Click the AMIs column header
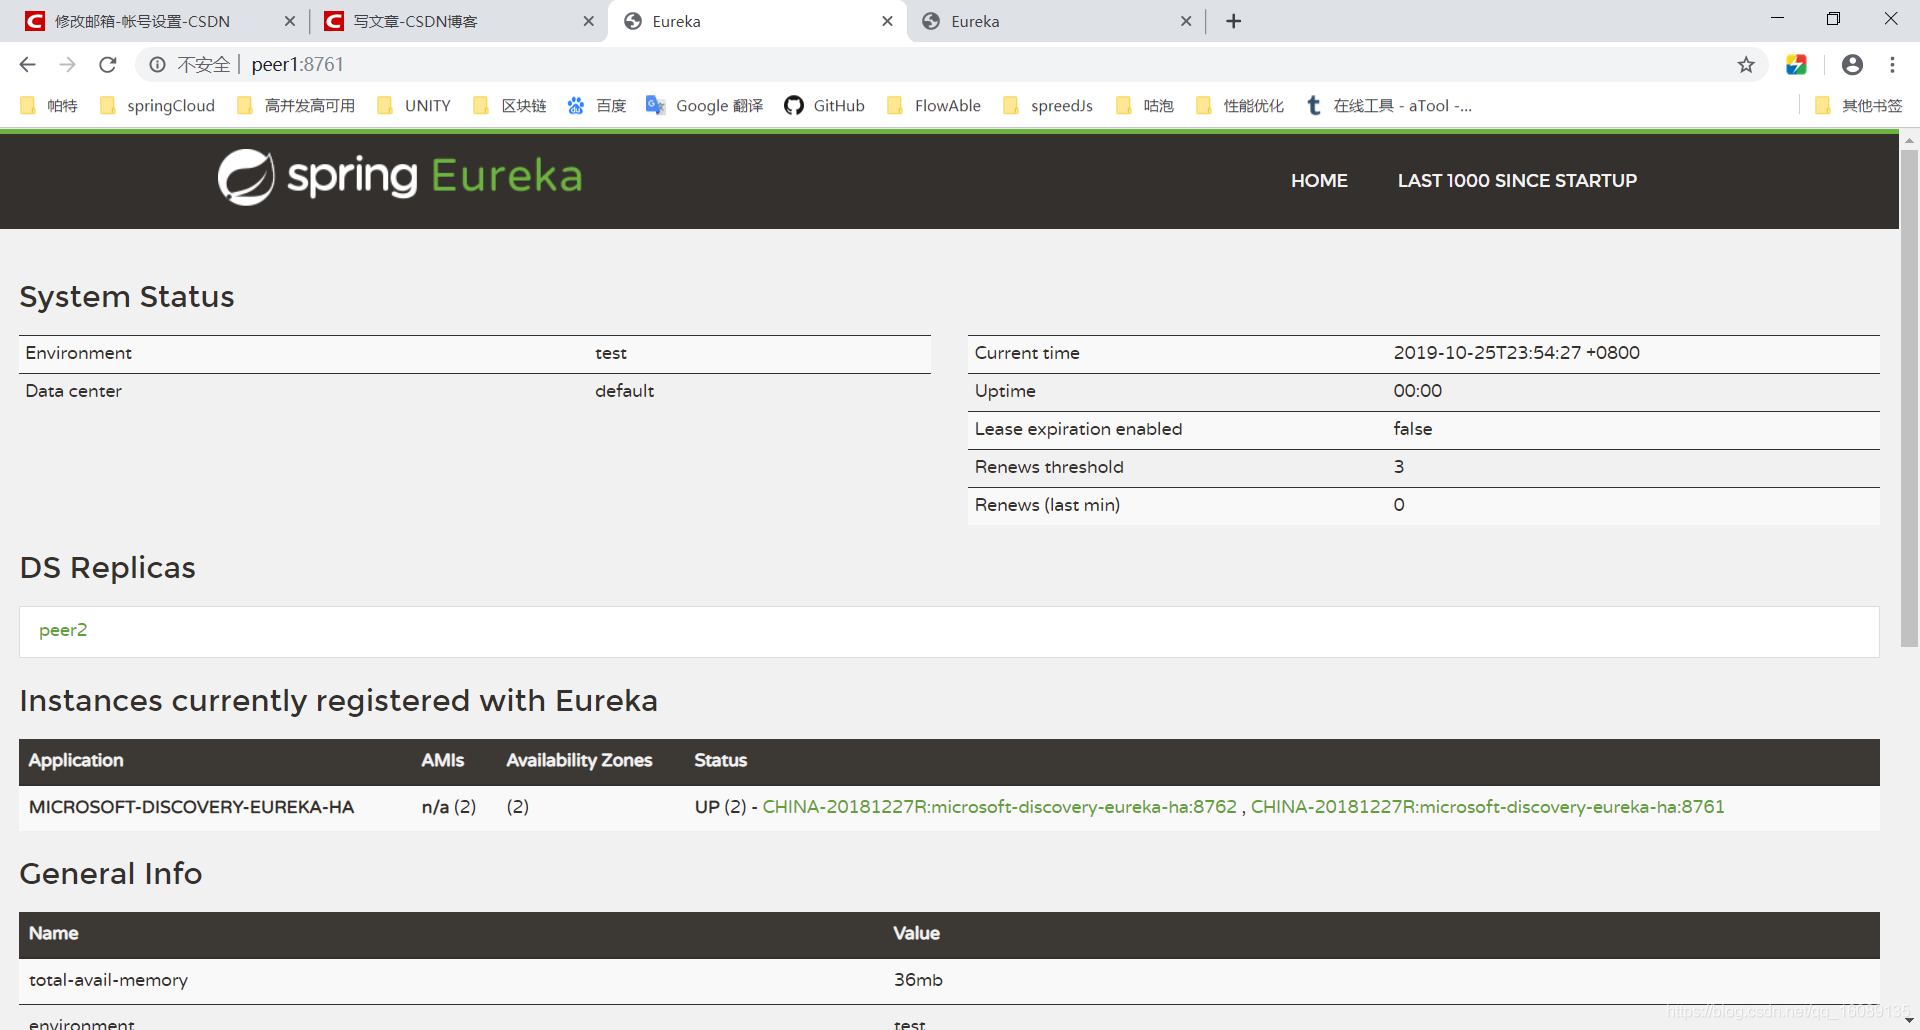This screenshot has height=1030, width=1920. coord(442,761)
